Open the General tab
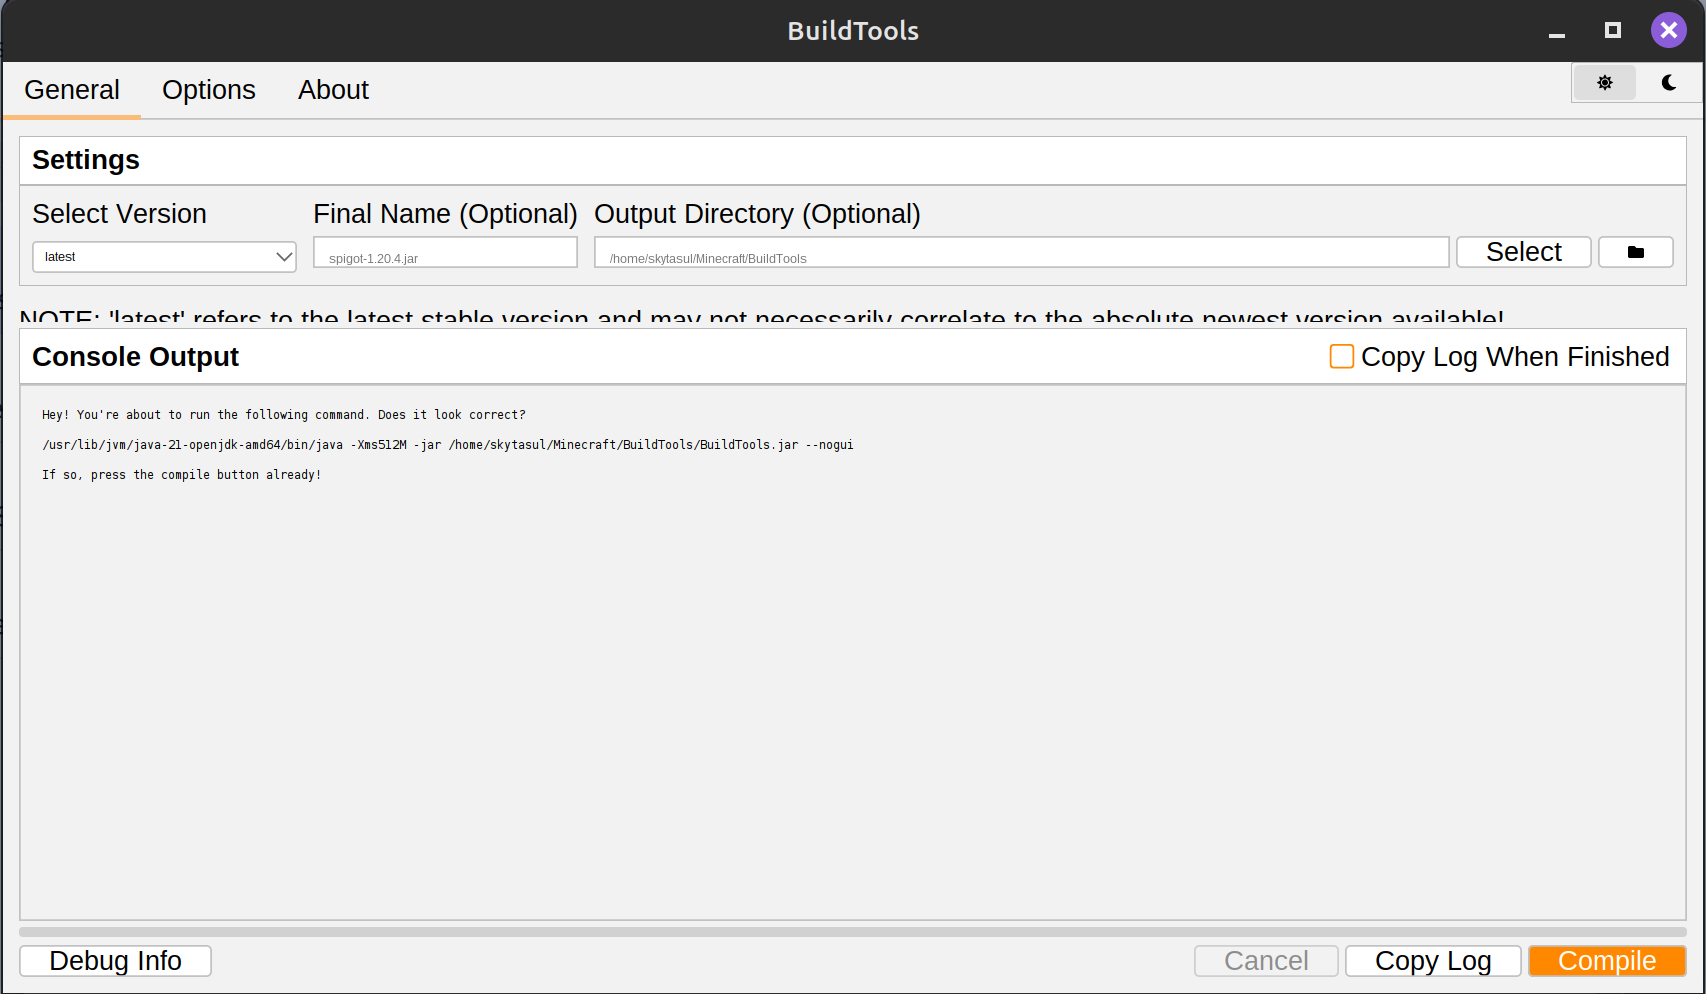 click(x=72, y=90)
